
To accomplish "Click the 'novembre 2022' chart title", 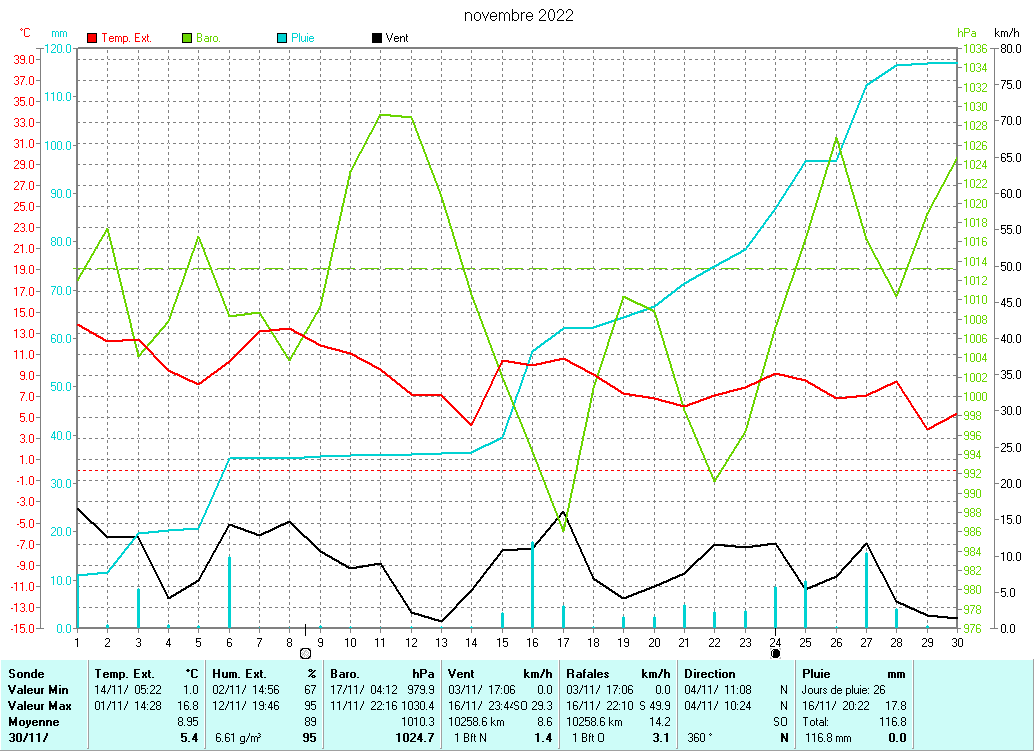I will click(x=519, y=16).
